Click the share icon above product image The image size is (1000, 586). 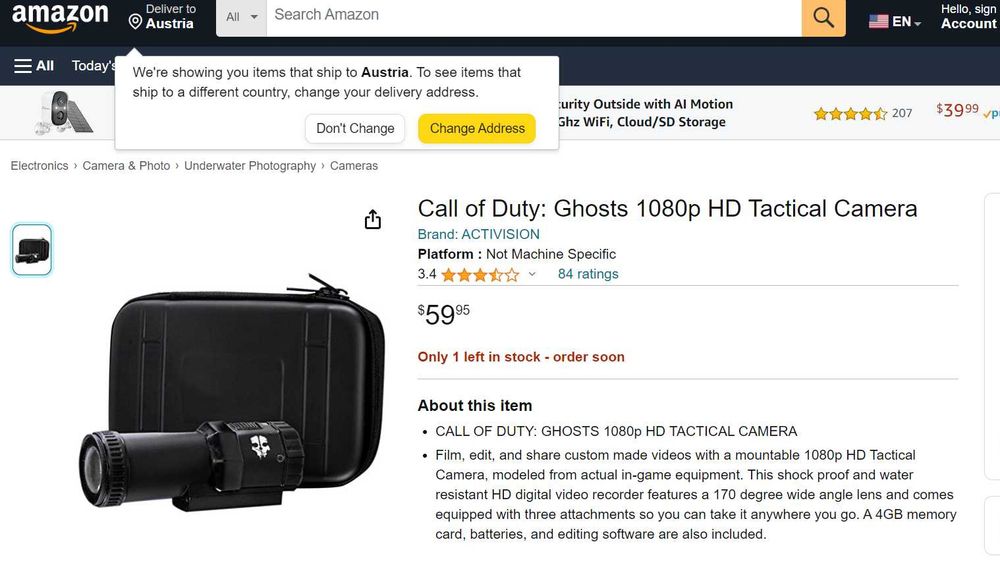[x=372, y=219]
